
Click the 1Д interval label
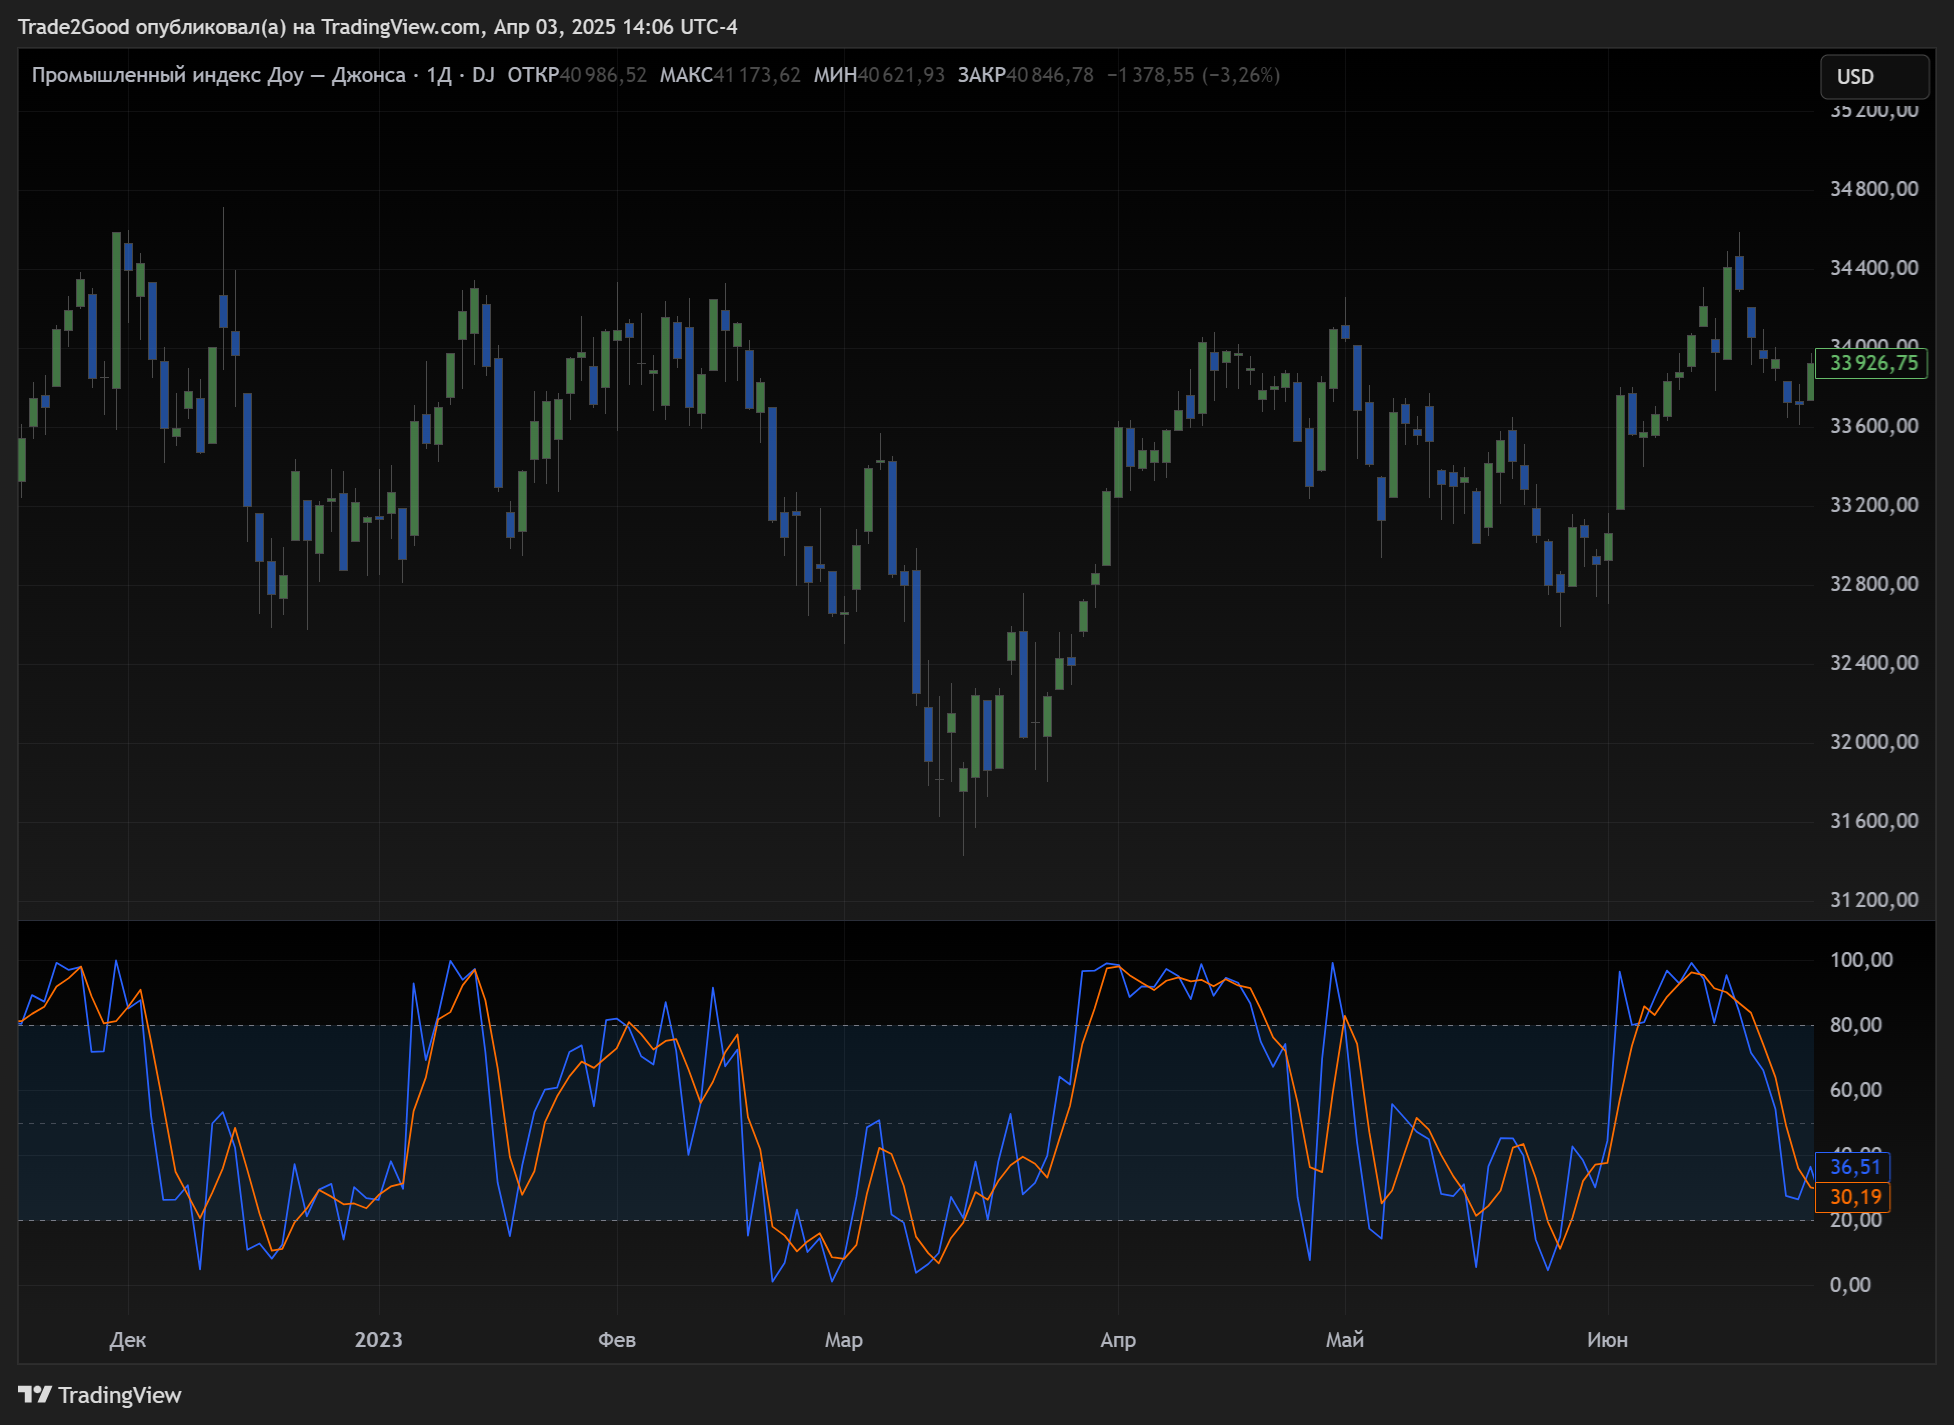pyautogui.click(x=439, y=75)
